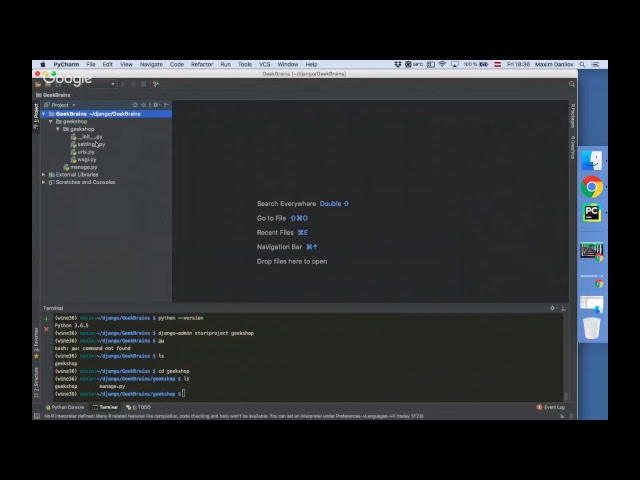Open the Event Log
Viewport: 640px width, 480px height.
(x=551, y=407)
